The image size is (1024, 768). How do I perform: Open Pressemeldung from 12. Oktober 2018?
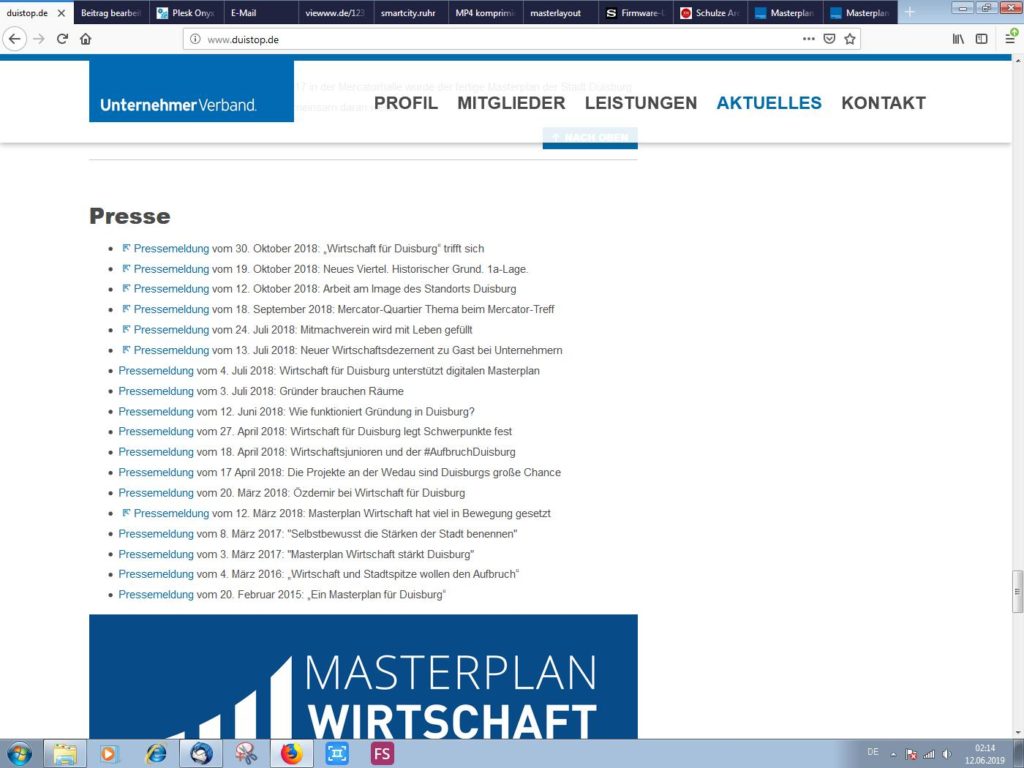171,289
